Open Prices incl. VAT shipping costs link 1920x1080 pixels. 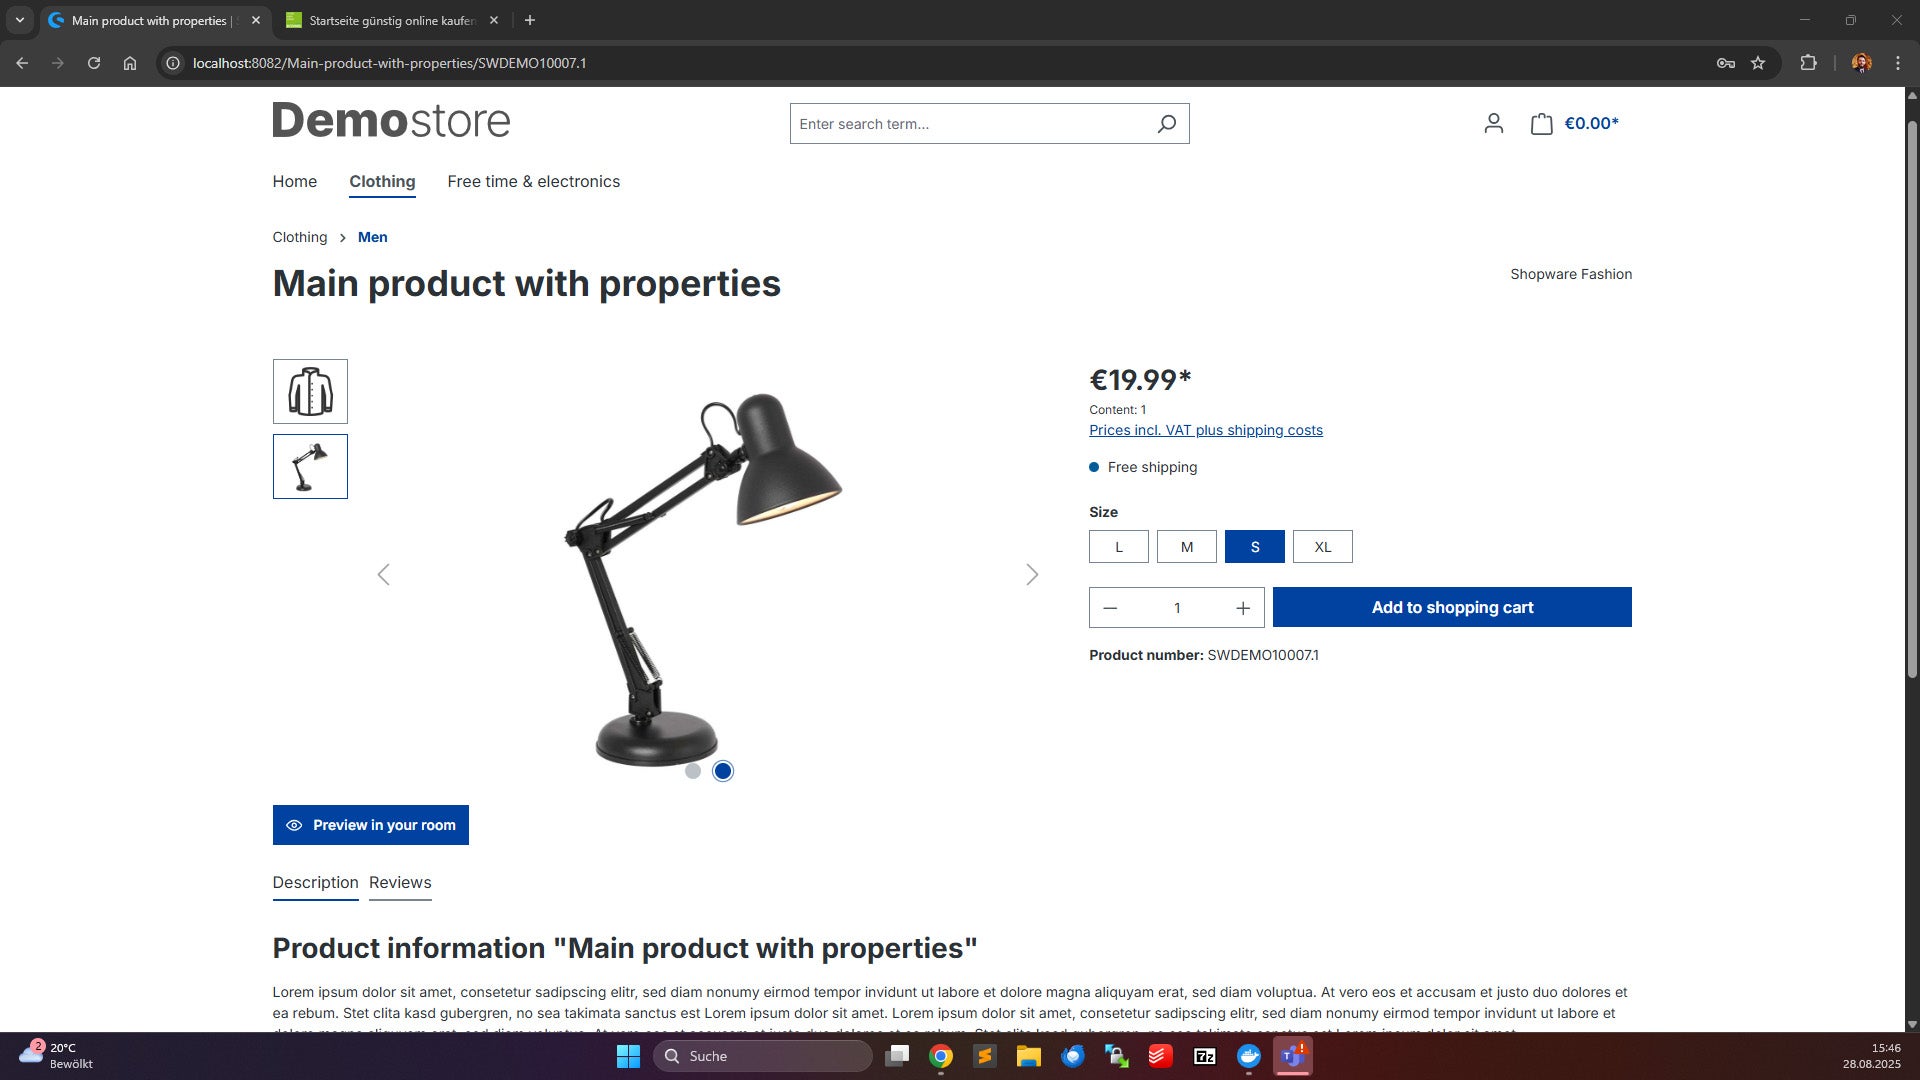[1206, 430]
